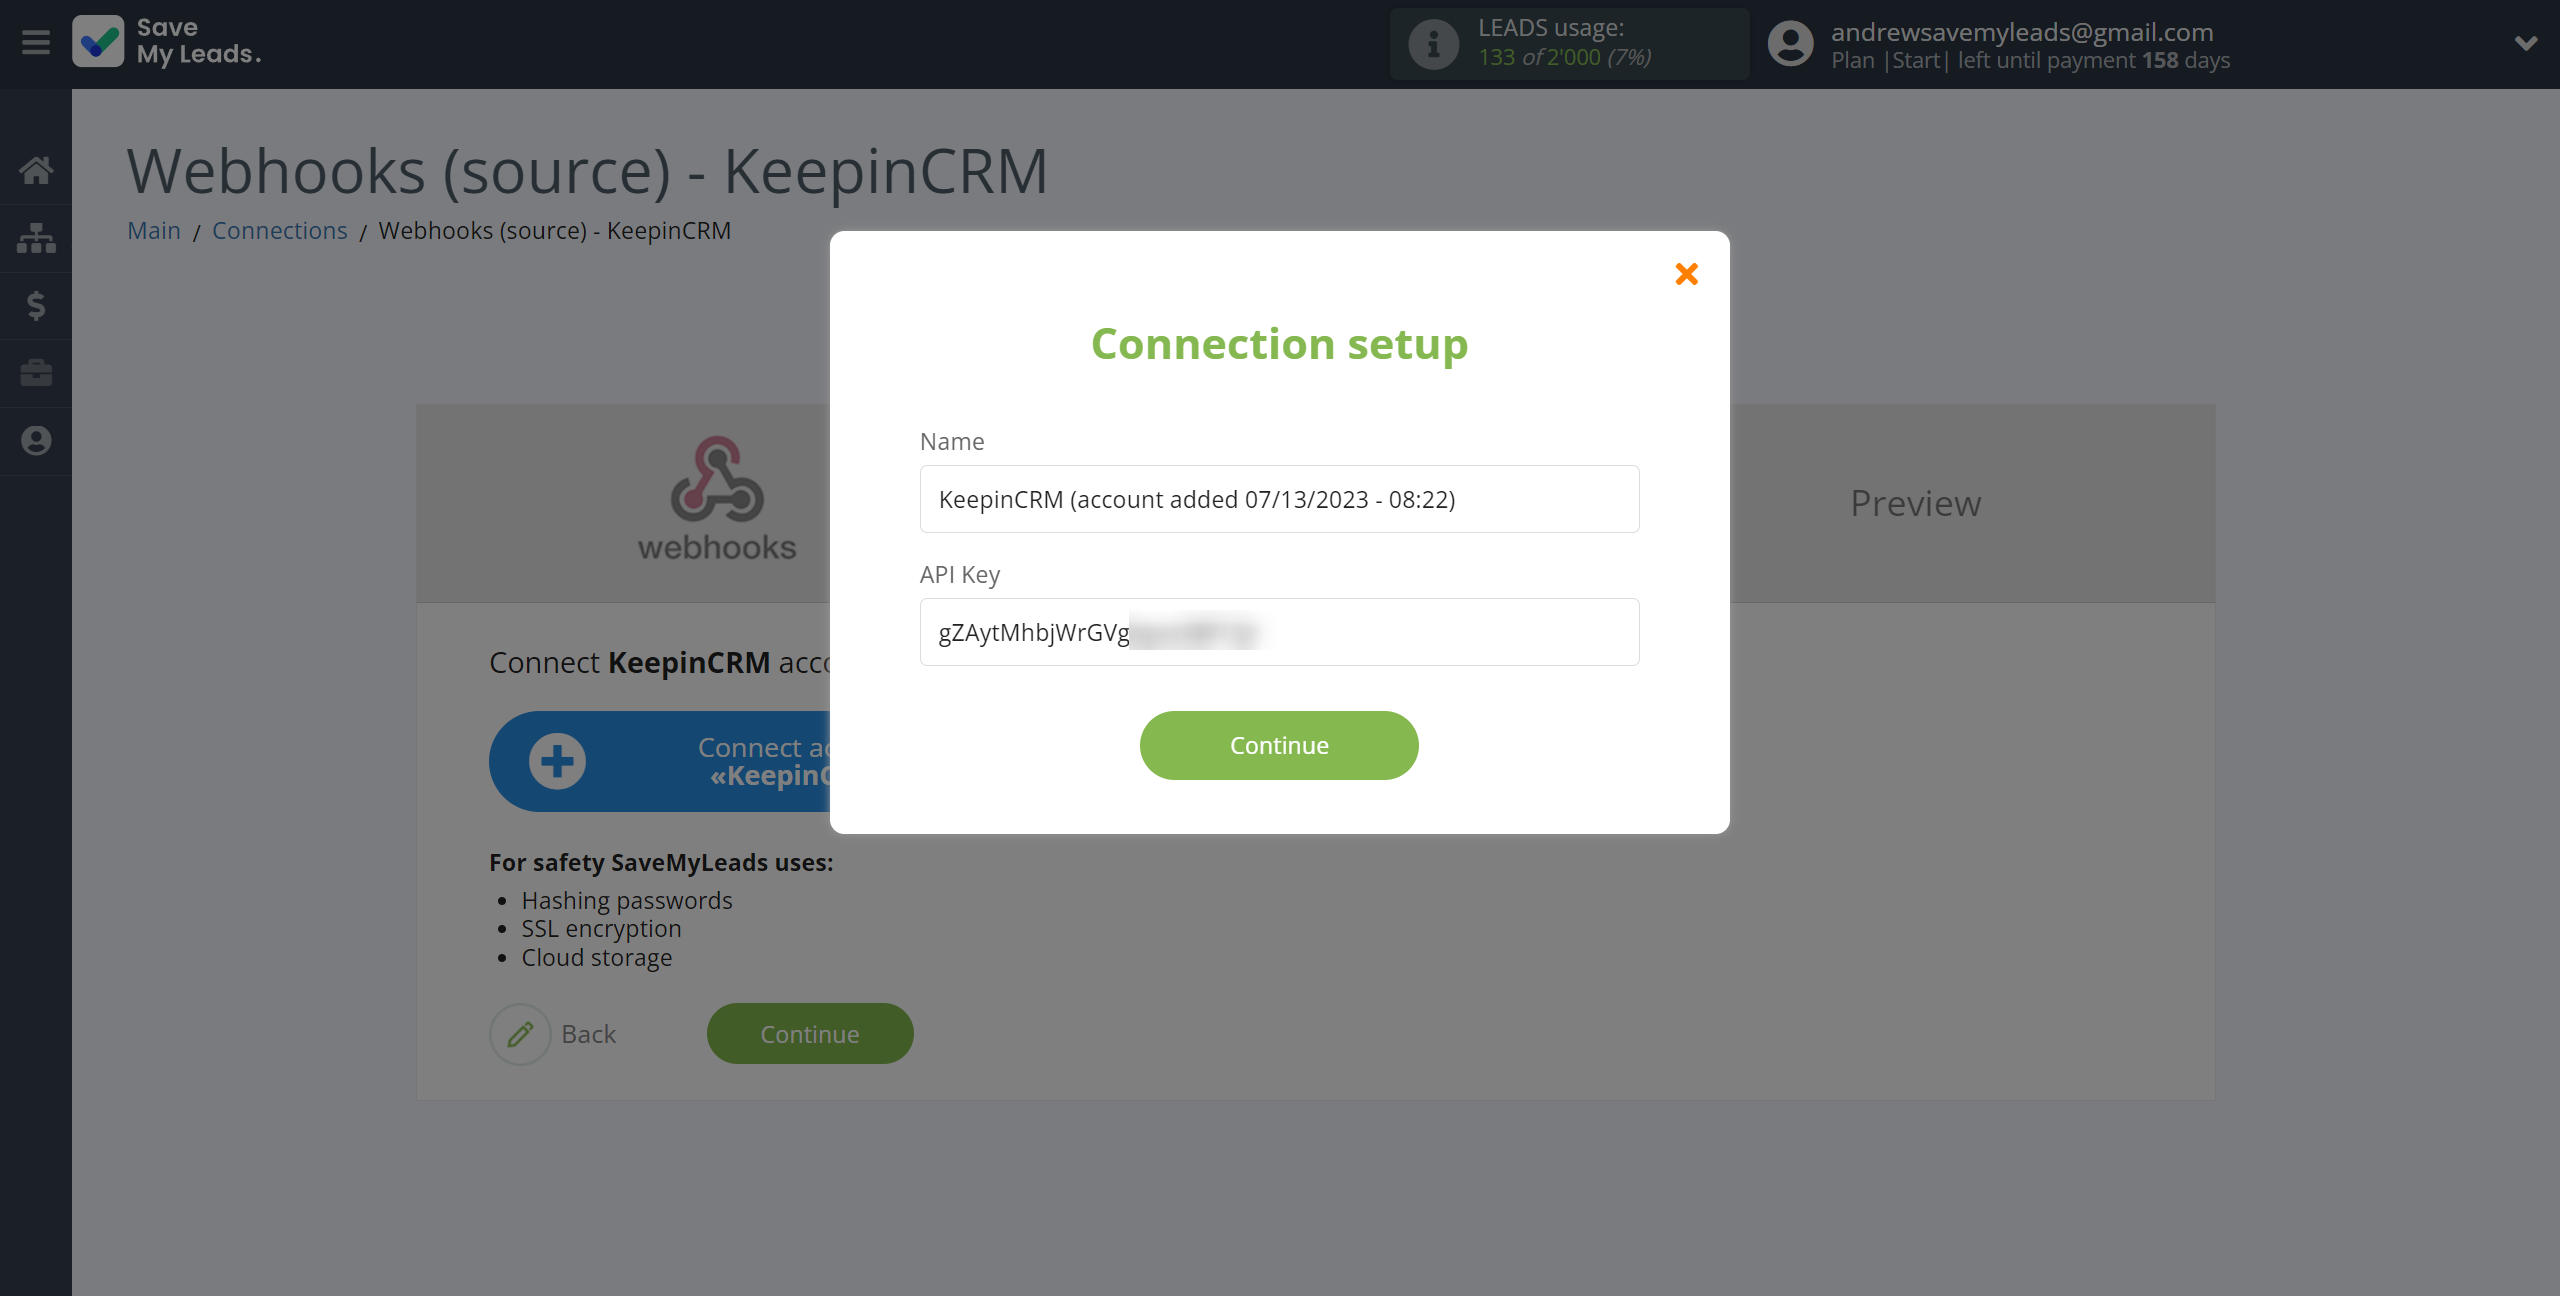The height and width of the screenshot is (1296, 2560).
Task: Click the Webhooks source icon
Action: (716, 496)
